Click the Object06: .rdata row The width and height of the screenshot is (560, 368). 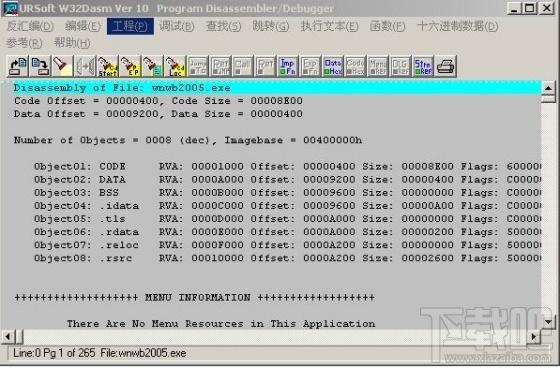[x=287, y=232]
